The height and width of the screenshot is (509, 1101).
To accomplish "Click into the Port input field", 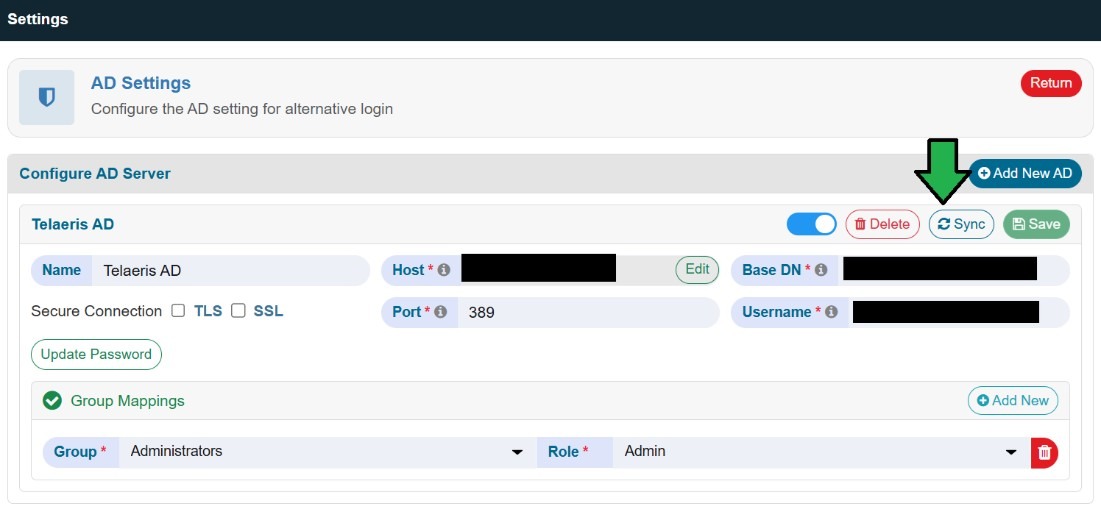I will (x=587, y=312).
